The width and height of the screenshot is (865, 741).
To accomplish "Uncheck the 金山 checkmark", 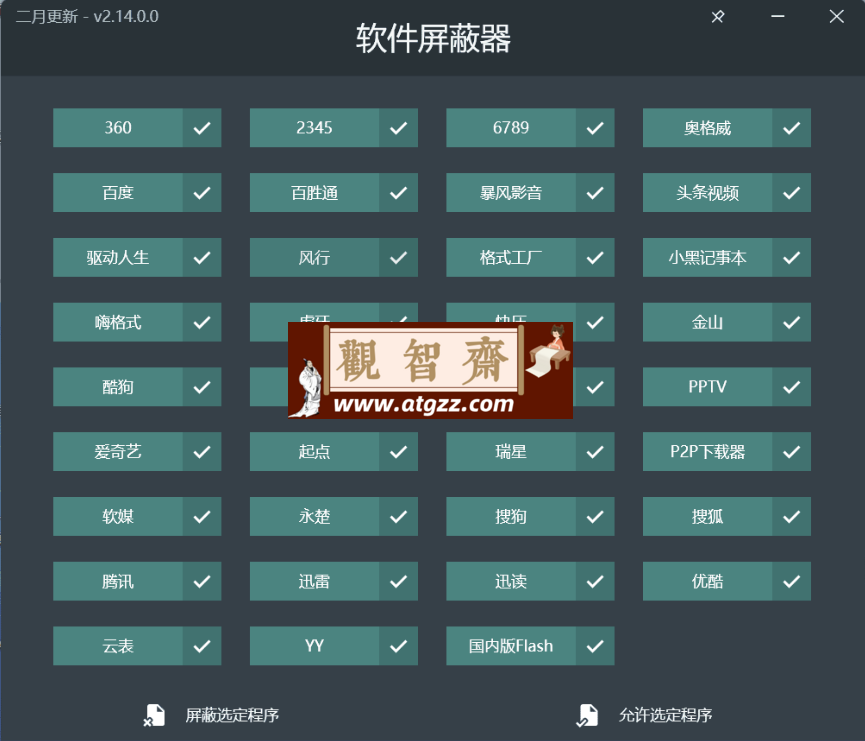I will 791,322.
